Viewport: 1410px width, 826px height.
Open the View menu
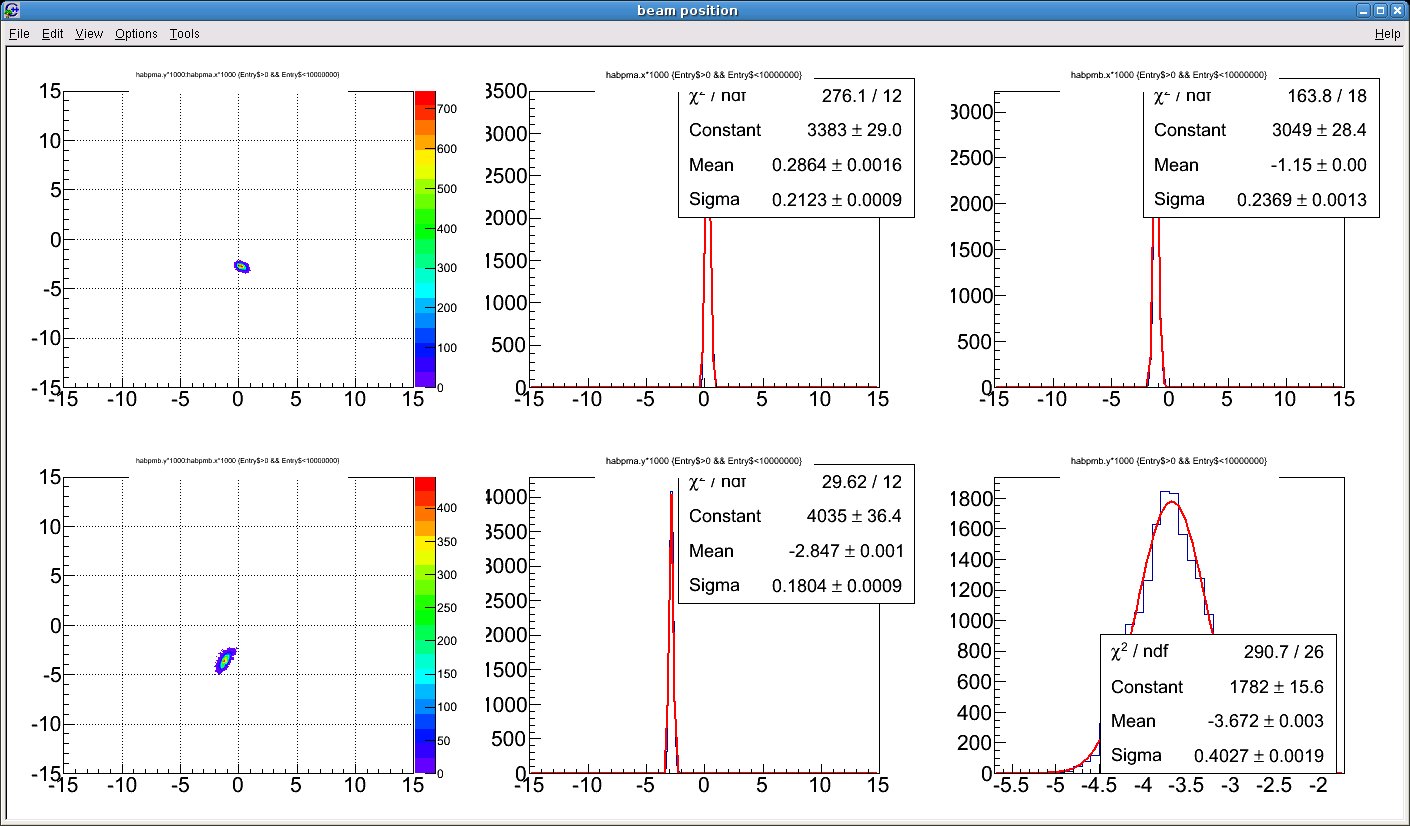[89, 34]
